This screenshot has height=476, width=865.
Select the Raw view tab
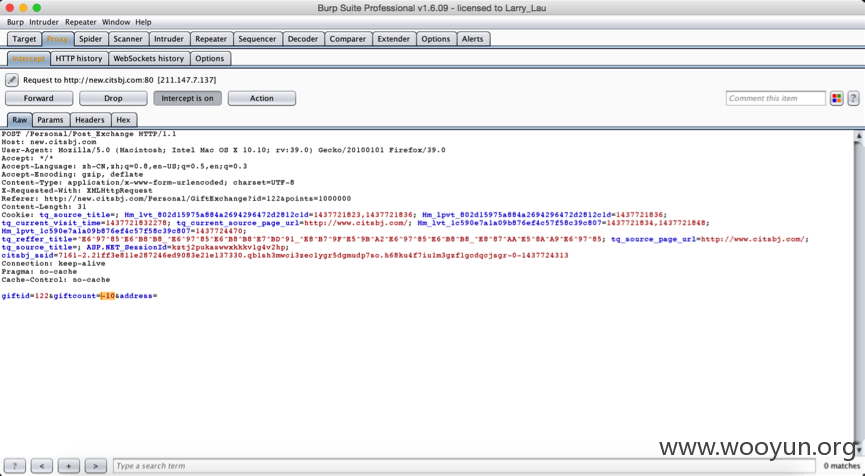[x=20, y=120]
